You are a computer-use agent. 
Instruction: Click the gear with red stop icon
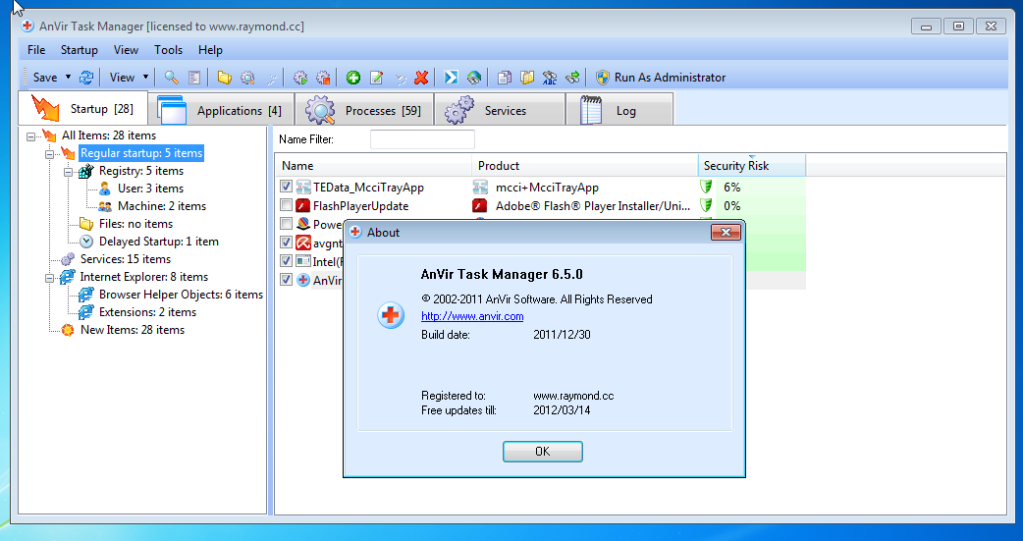(x=323, y=78)
